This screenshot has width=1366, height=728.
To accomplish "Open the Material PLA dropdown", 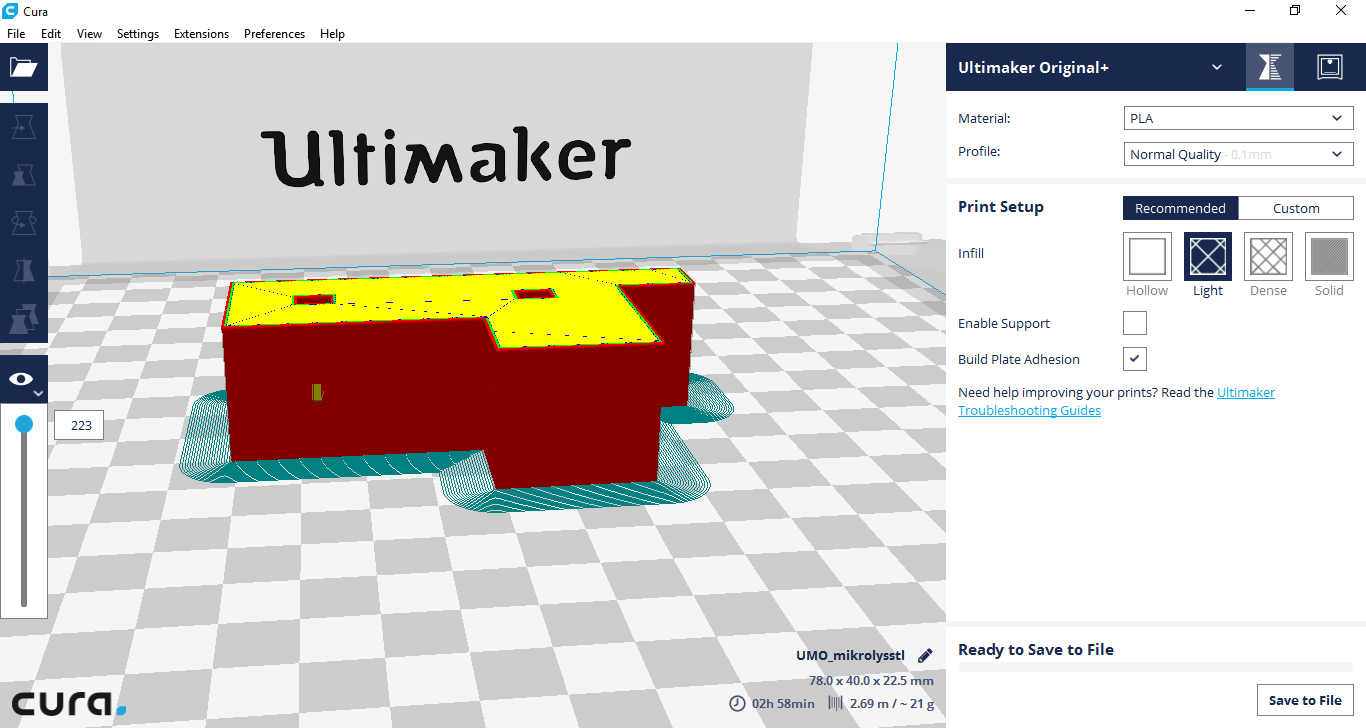I will [1238, 118].
